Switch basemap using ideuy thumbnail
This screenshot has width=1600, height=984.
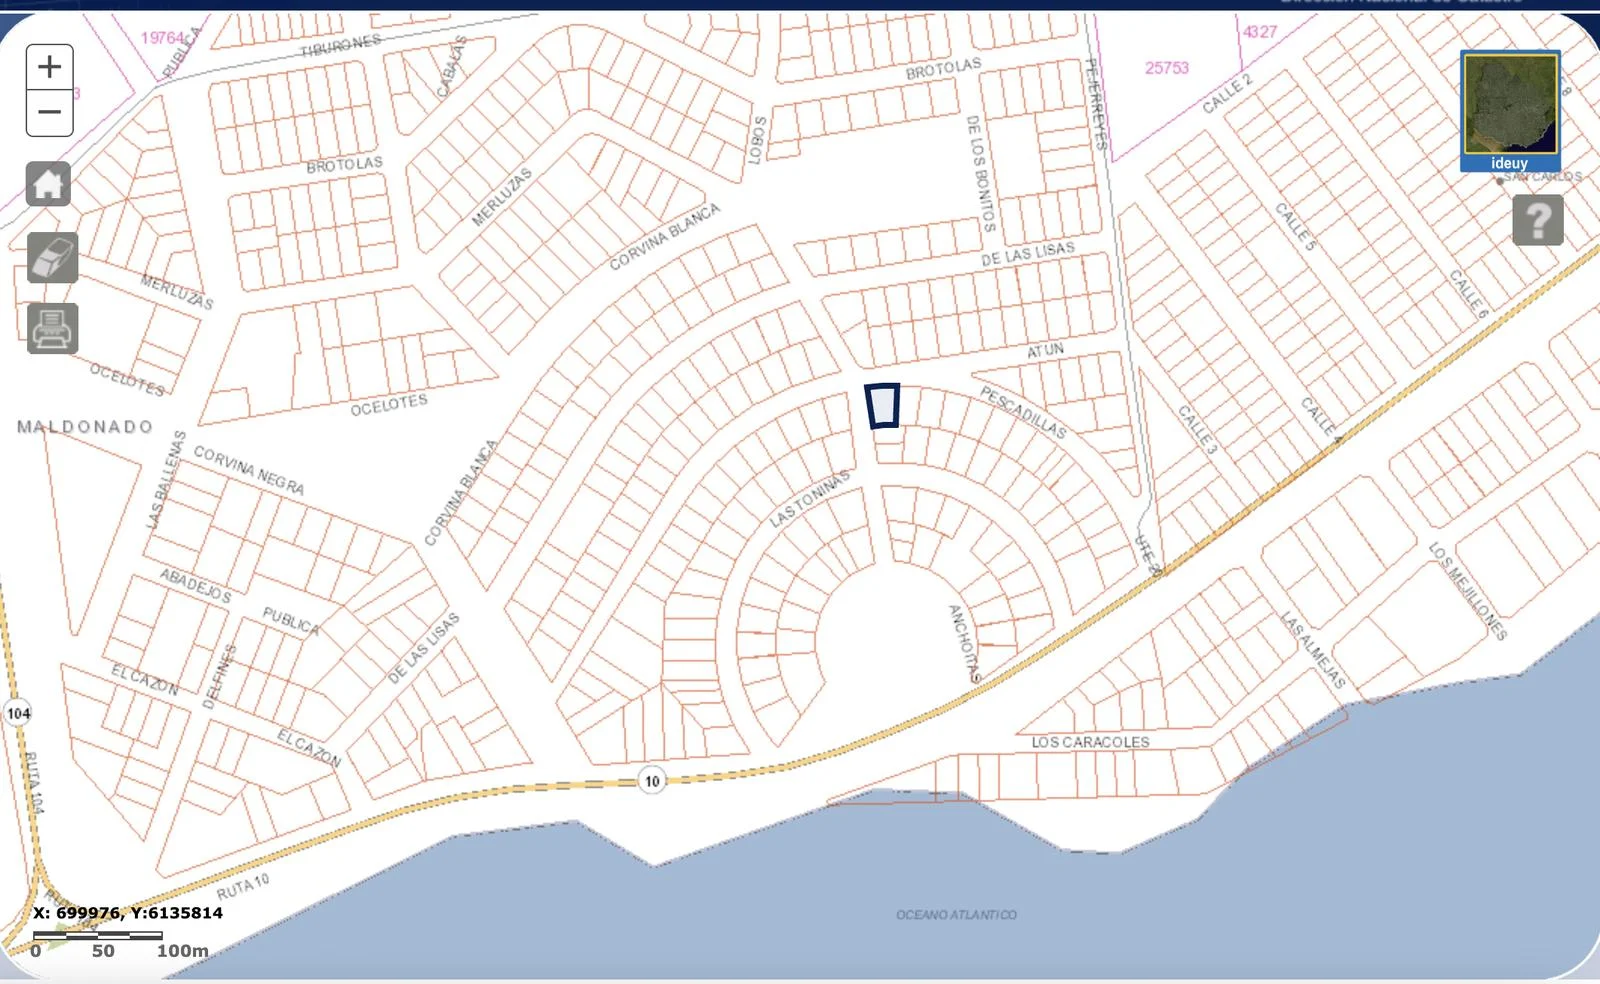point(1509,110)
